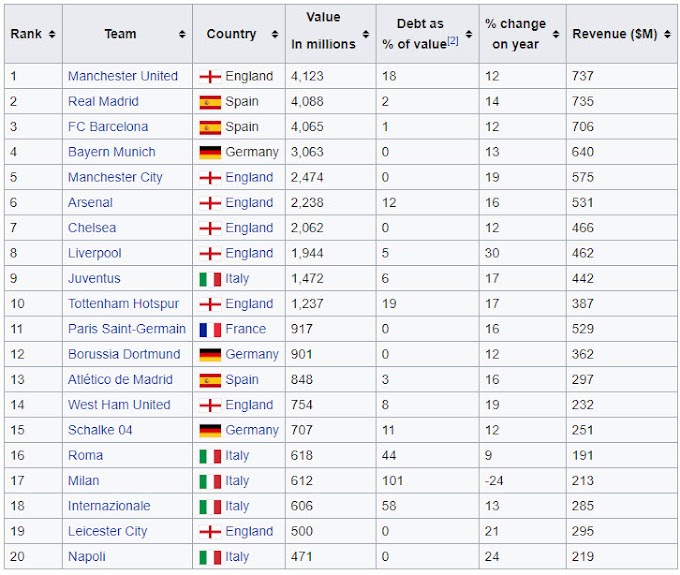Open England link in Manchester United row

249,76
